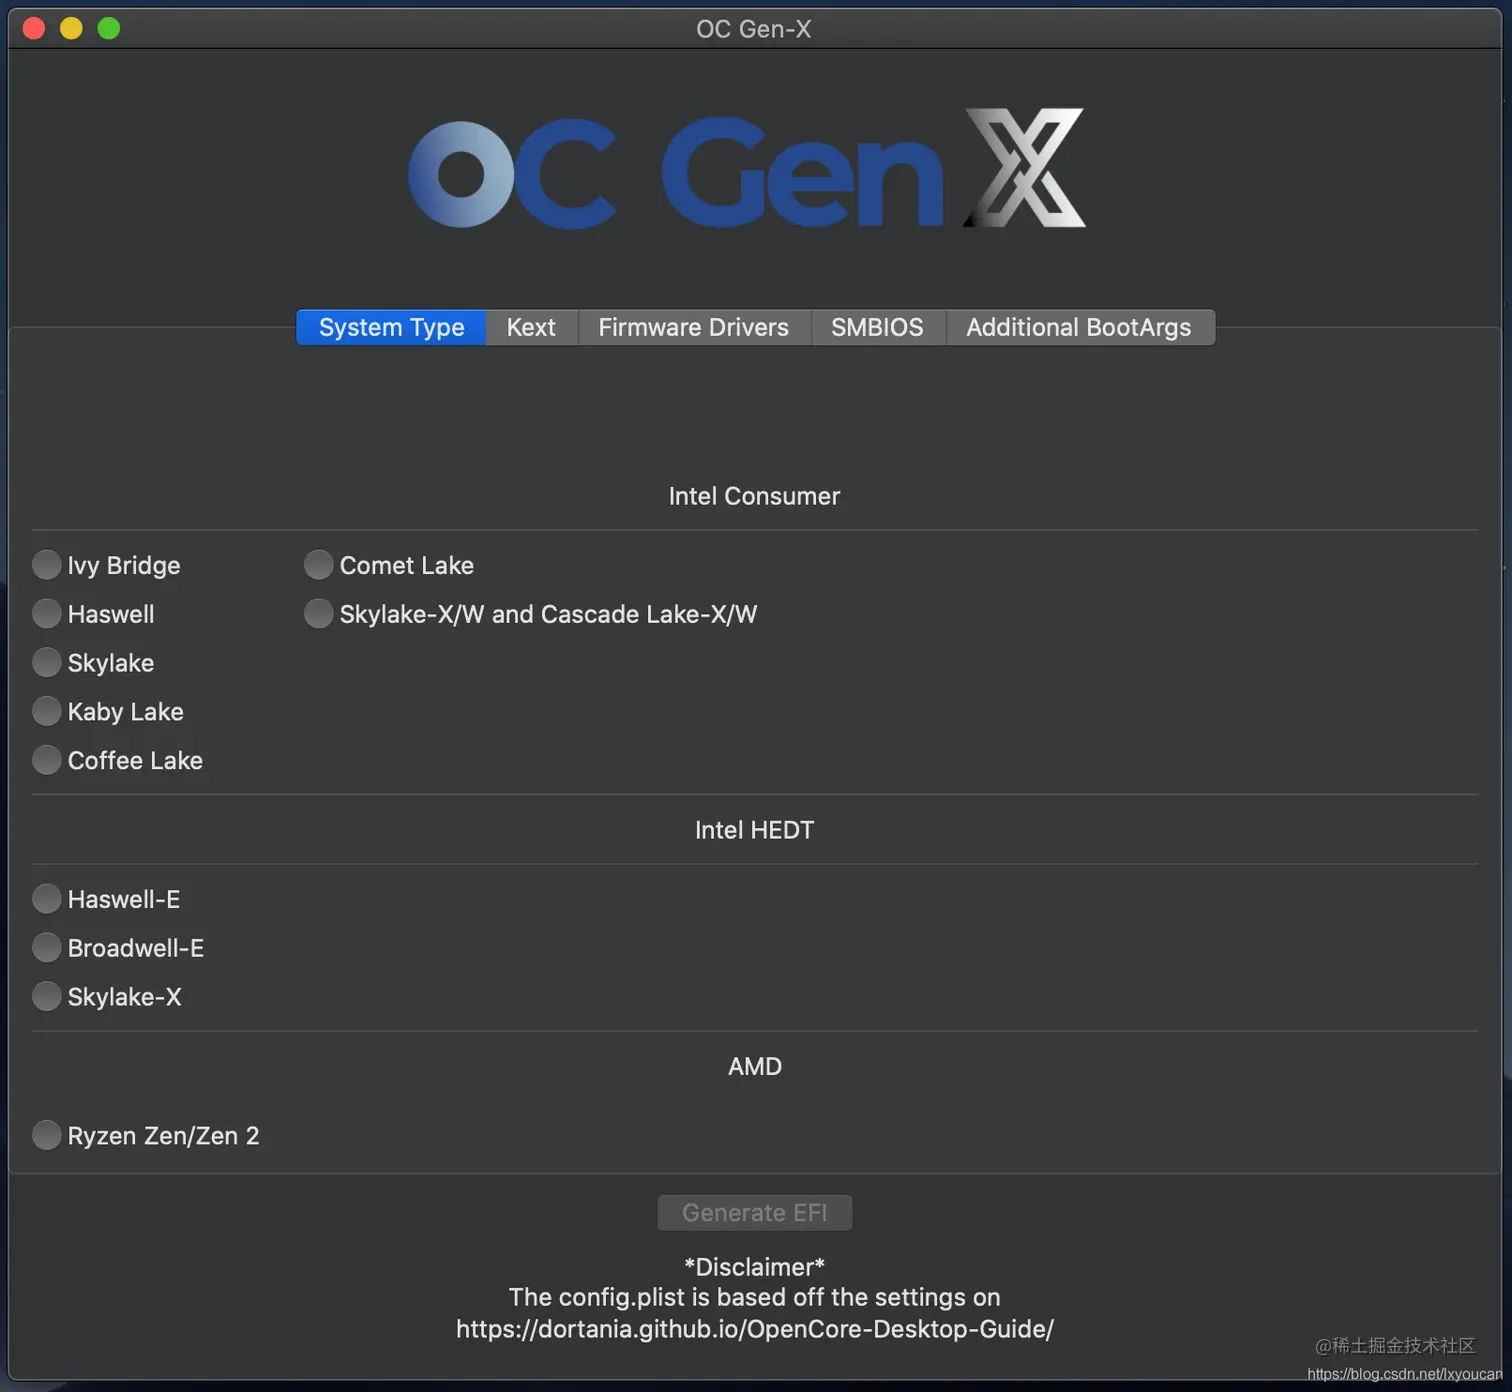
Task: Switch to the System Type tab
Action: pos(391,327)
